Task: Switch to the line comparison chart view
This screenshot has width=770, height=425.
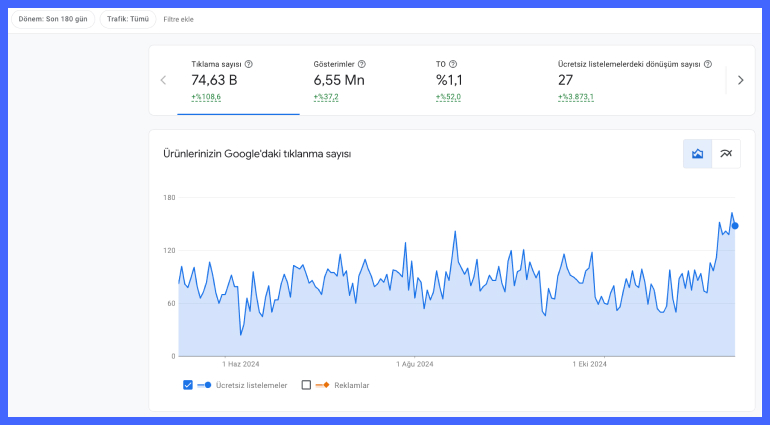Action: coord(726,153)
